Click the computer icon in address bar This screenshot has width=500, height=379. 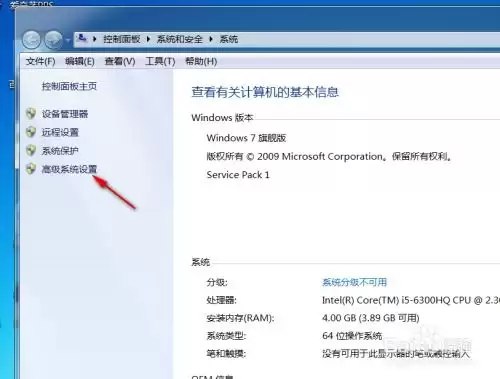[x=82, y=39]
